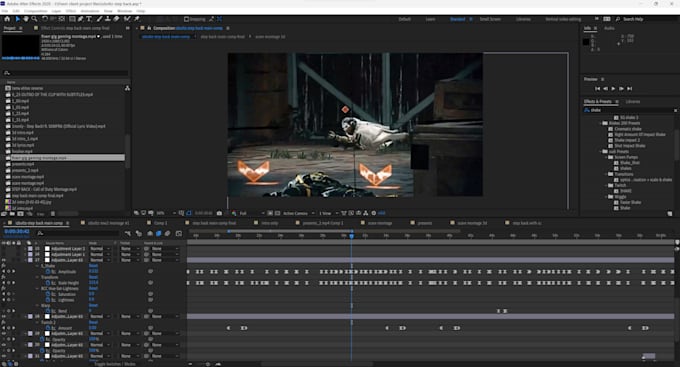Create a new folder in Project panel
Image resolution: width=680 pixels, height=367 pixels.
12,214
